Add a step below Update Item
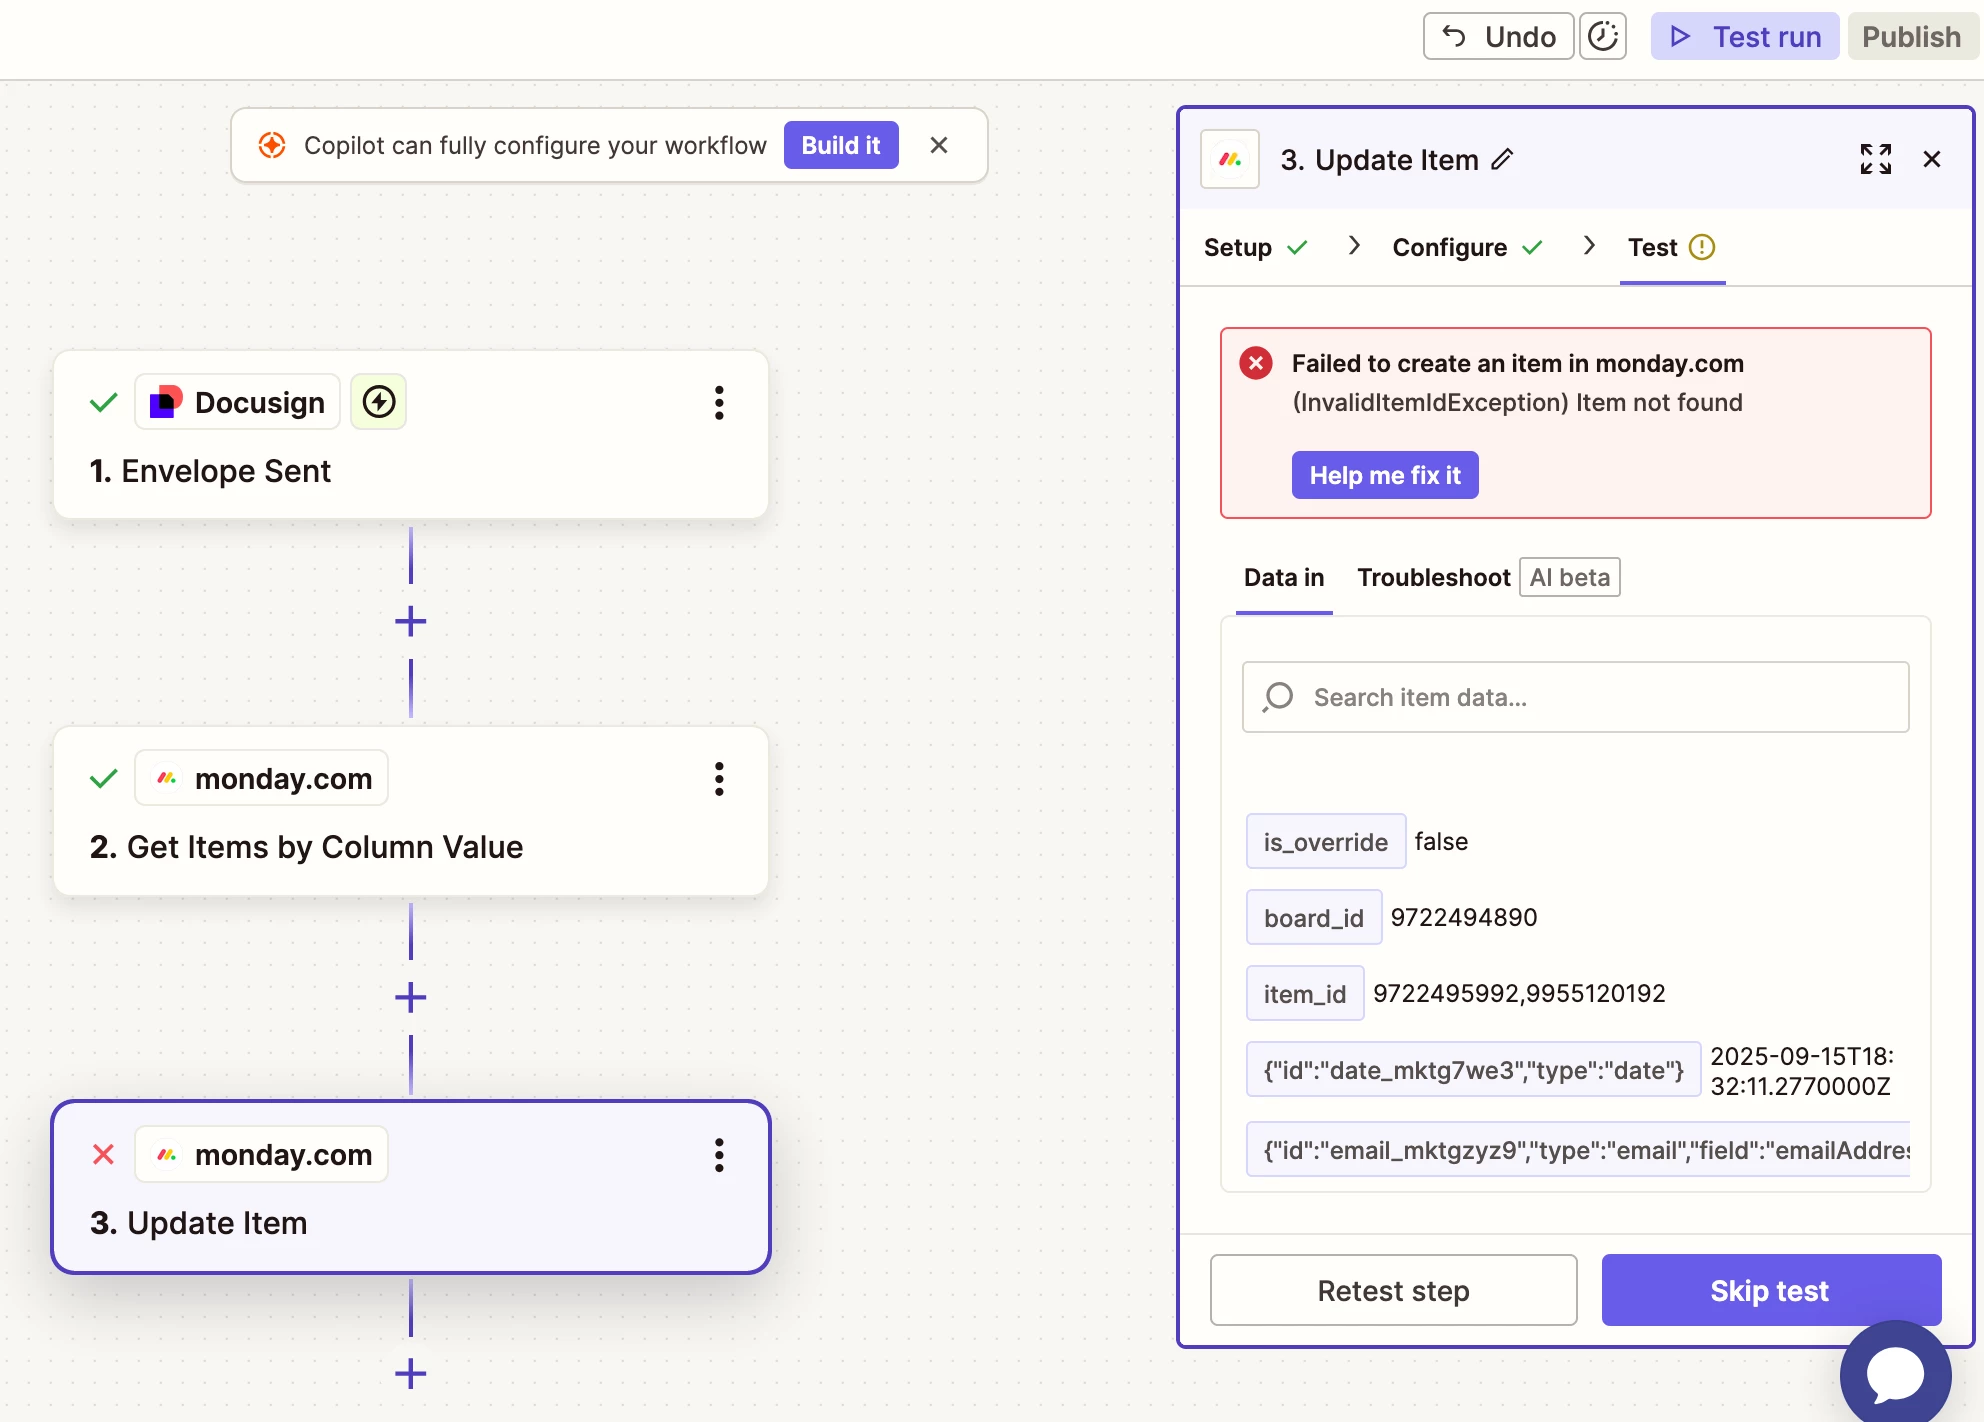This screenshot has width=1984, height=1422. click(410, 1373)
